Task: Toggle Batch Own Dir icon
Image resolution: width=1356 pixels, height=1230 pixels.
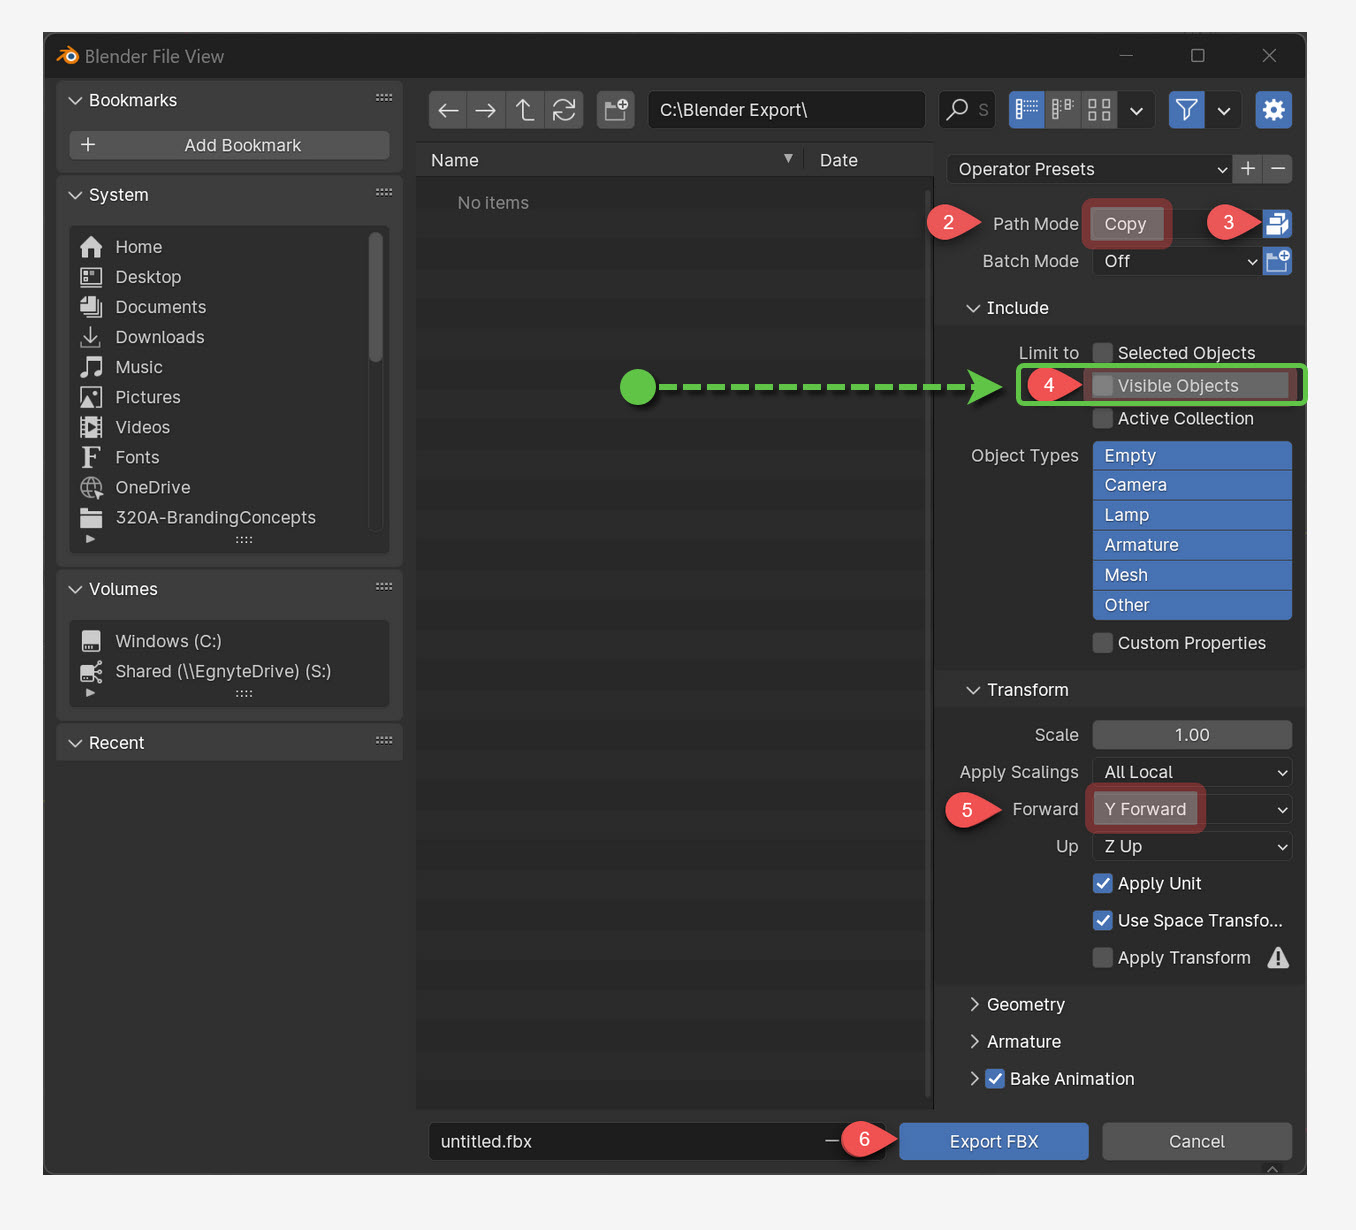Action: pyautogui.click(x=1277, y=261)
